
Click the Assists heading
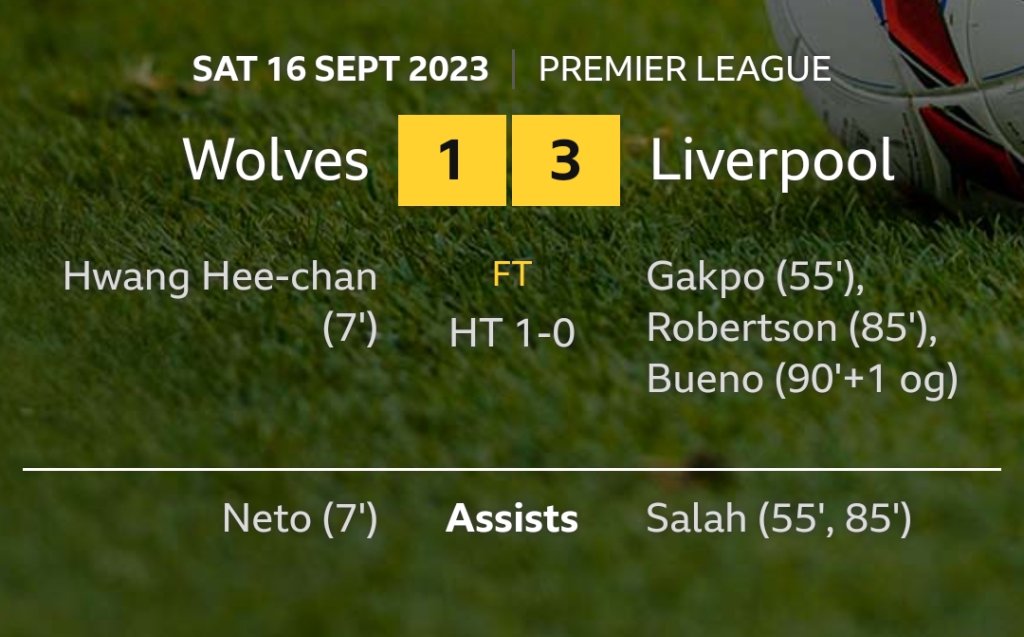click(x=512, y=518)
